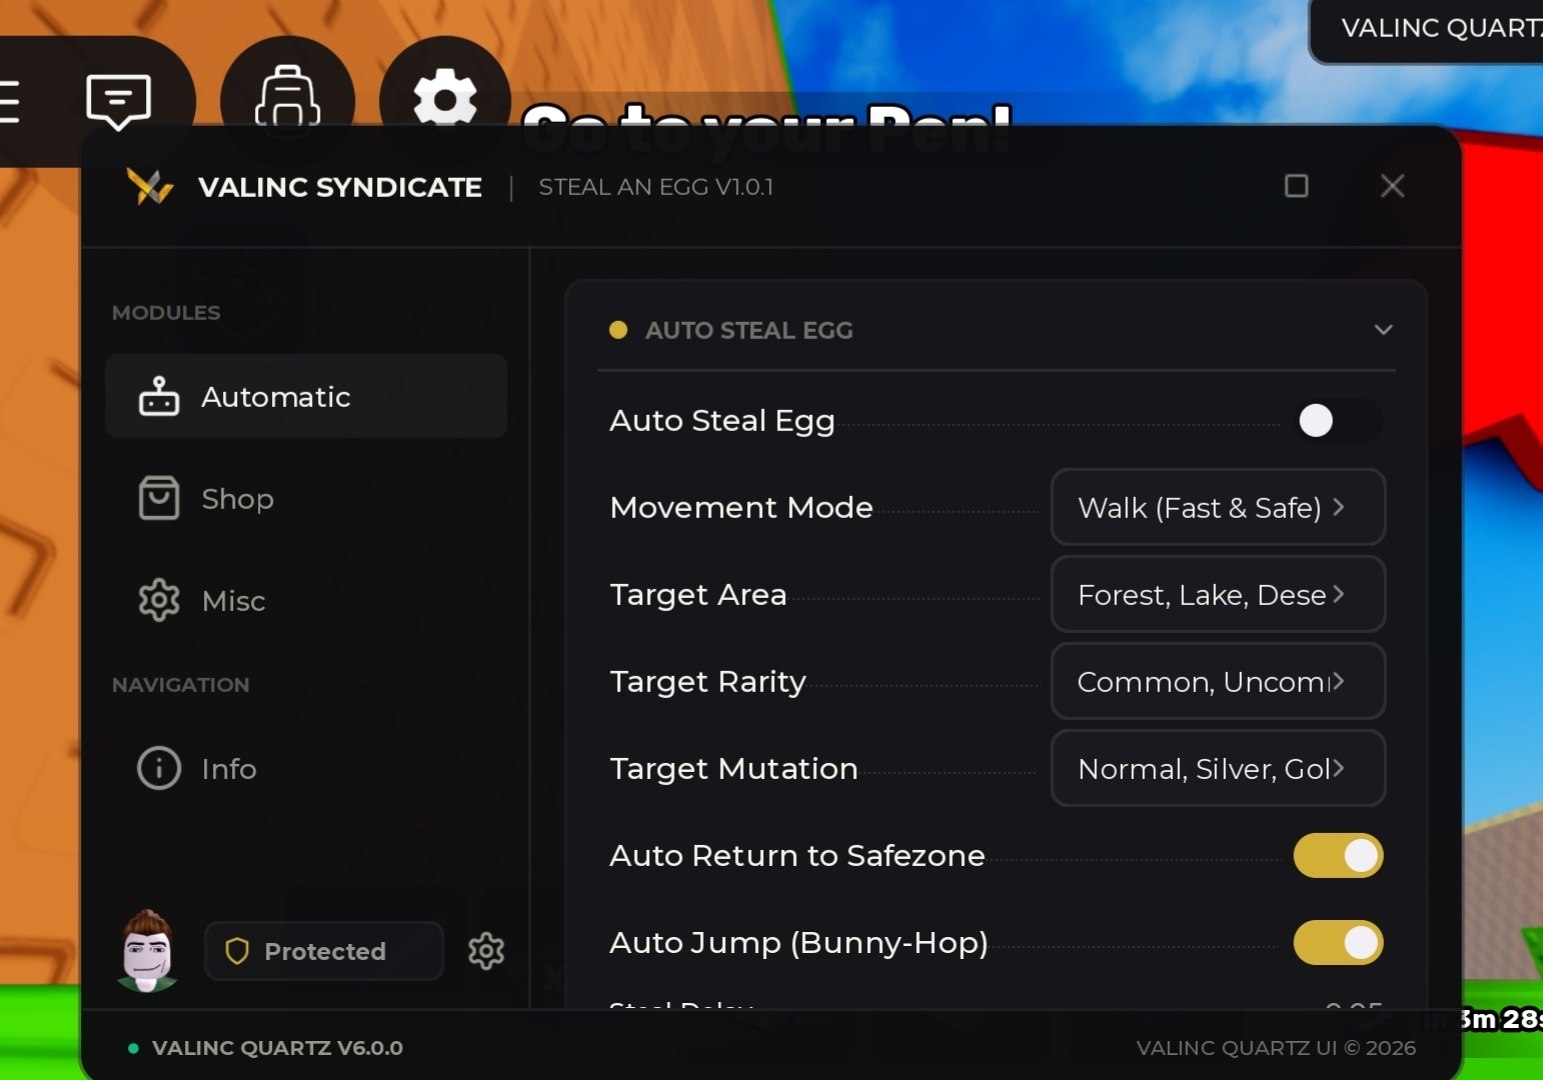Click the MODULES sidebar heading

(x=166, y=313)
